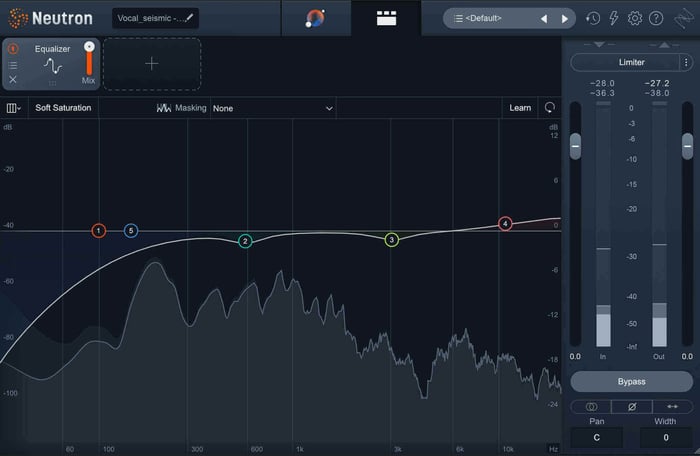Toggle the invert phase icon
700x456 pixels.
(632, 407)
